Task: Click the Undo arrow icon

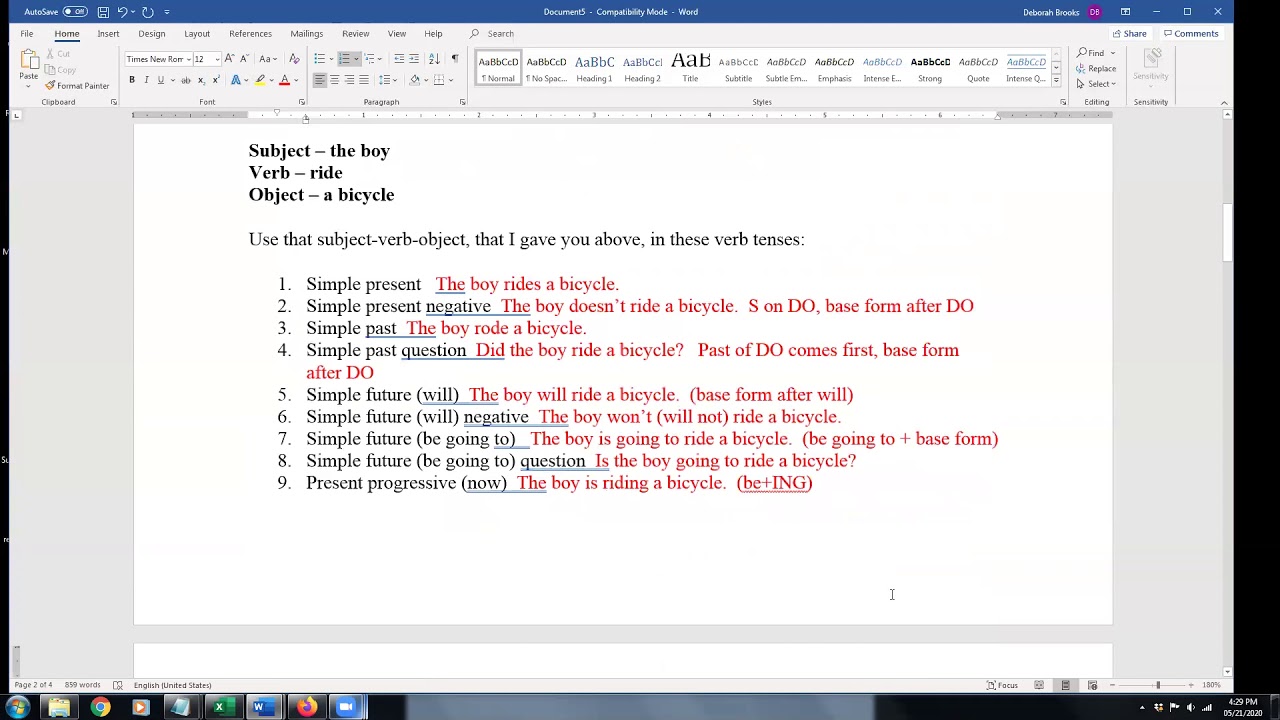Action: (122, 12)
